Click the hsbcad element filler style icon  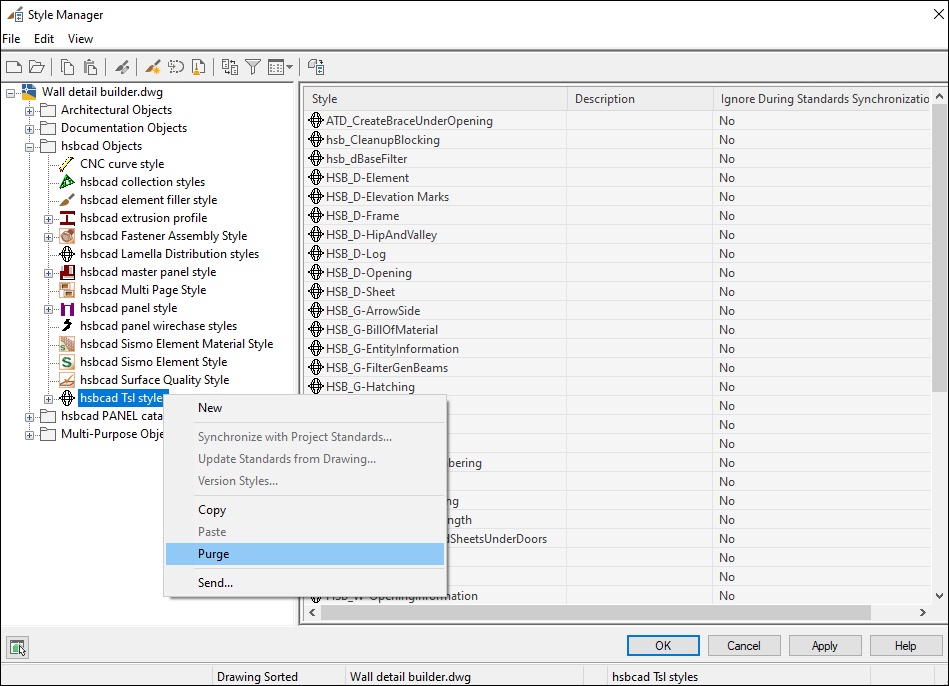pos(67,200)
